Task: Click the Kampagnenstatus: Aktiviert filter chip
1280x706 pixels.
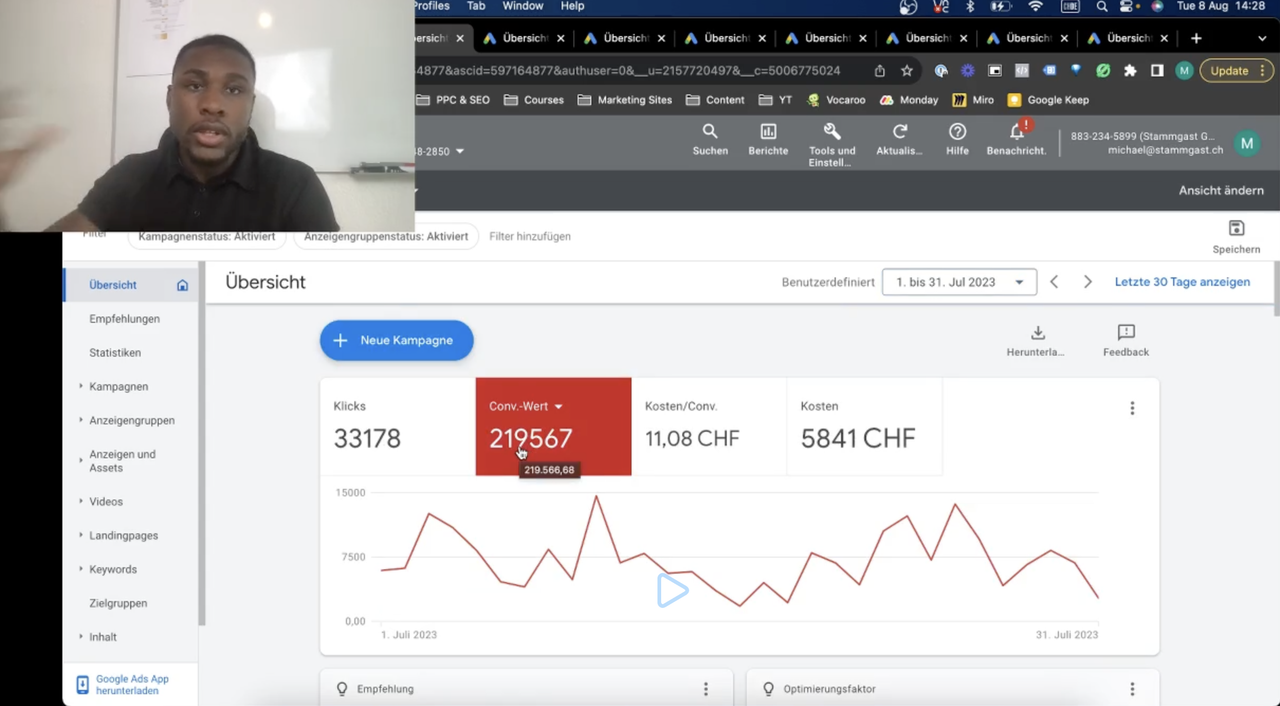Action: [207, 237]
